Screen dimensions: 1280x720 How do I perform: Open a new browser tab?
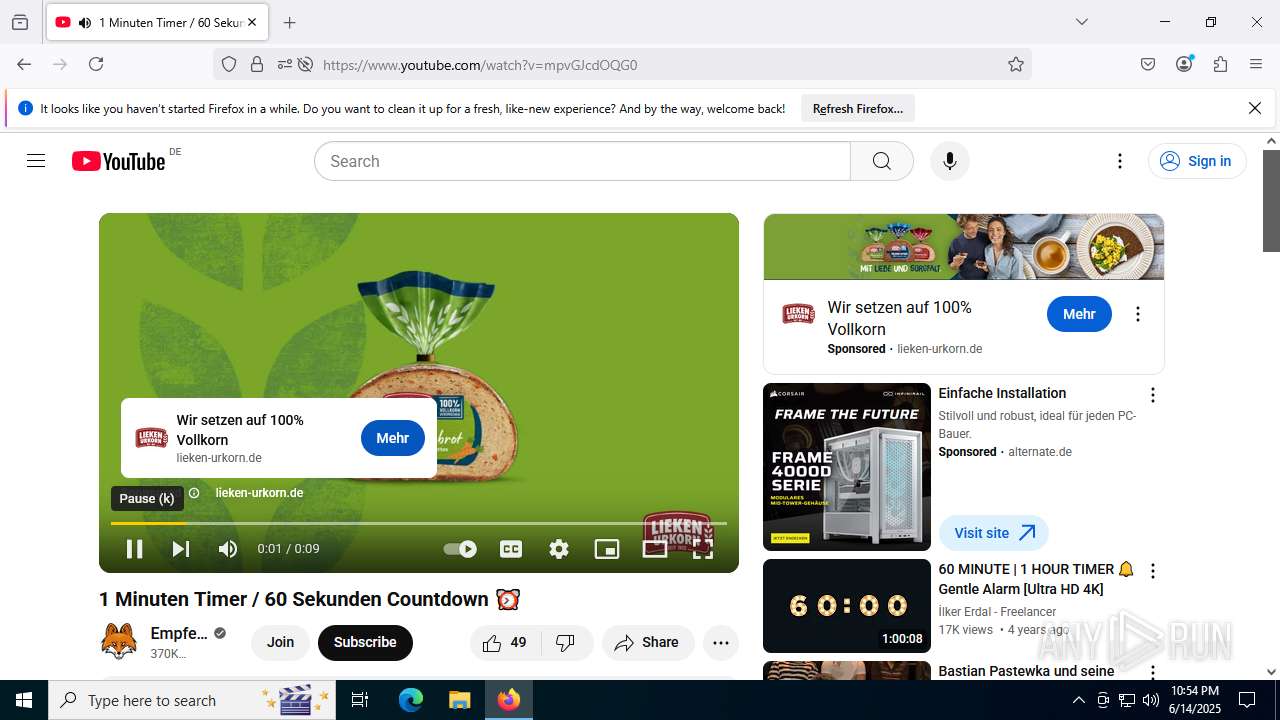pyautogui.click(x=289, y=22)
